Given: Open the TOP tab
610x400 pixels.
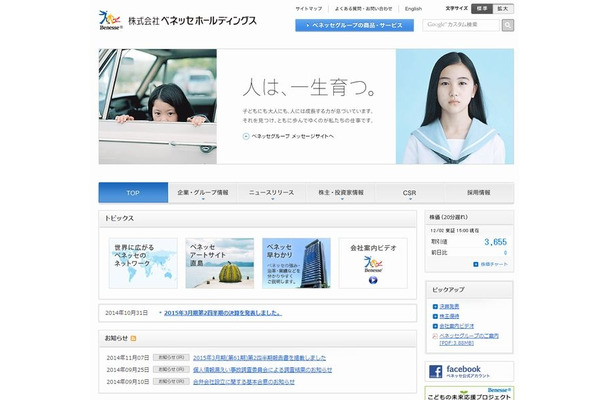Looking at the screenshot, I should click(133, 193).
